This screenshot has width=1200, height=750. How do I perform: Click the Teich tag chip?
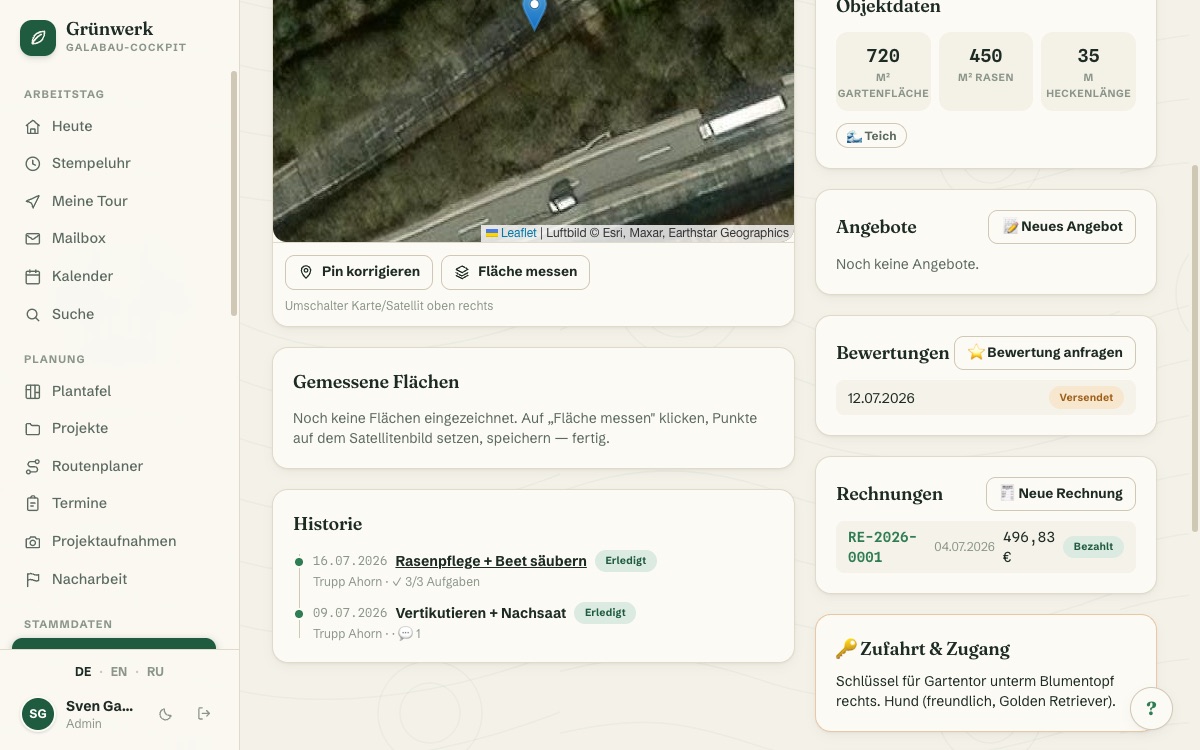[871, 136]
